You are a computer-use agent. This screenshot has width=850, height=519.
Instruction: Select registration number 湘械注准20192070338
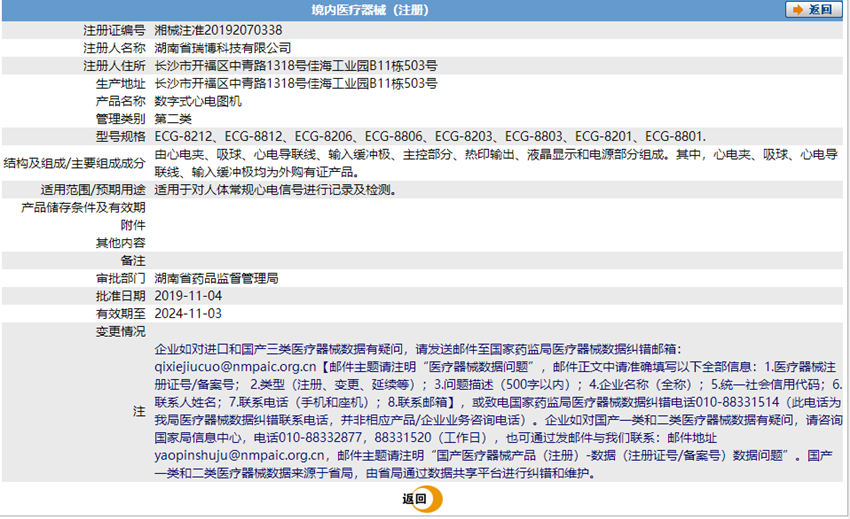click(218, 30)
